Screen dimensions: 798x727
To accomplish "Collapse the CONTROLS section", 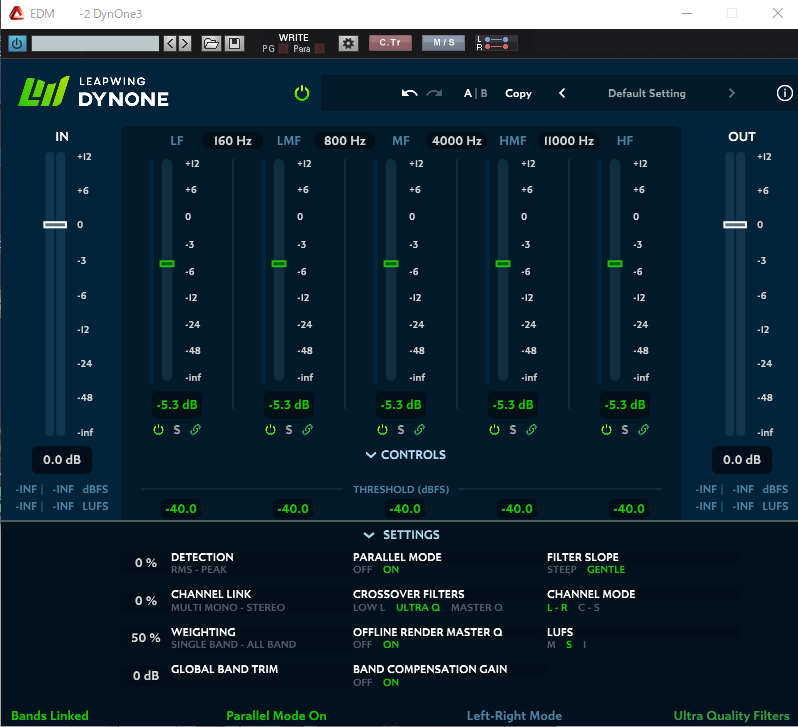I will (406, 455).
